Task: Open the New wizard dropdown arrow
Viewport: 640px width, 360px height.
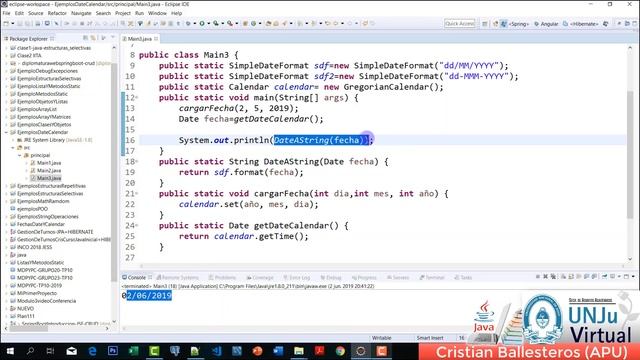Action: point(13,24)
